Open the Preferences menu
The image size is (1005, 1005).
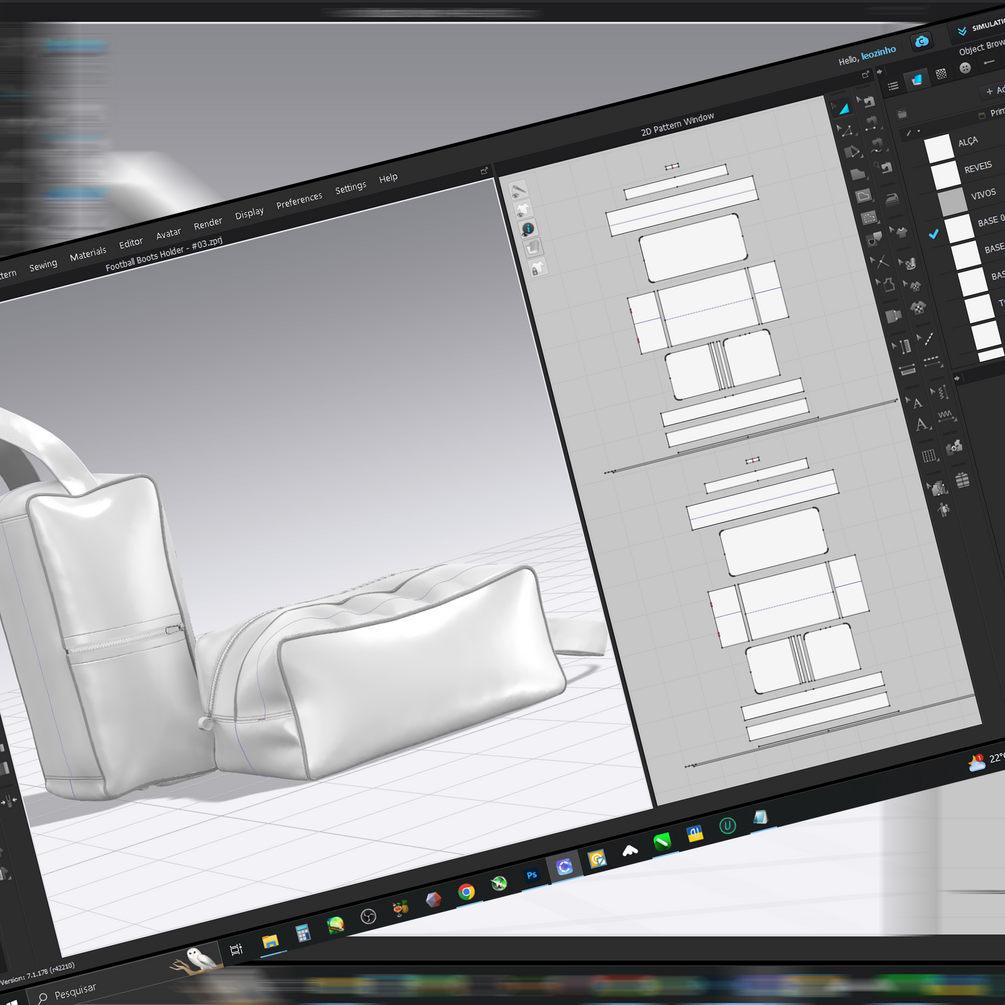point(299,200)
